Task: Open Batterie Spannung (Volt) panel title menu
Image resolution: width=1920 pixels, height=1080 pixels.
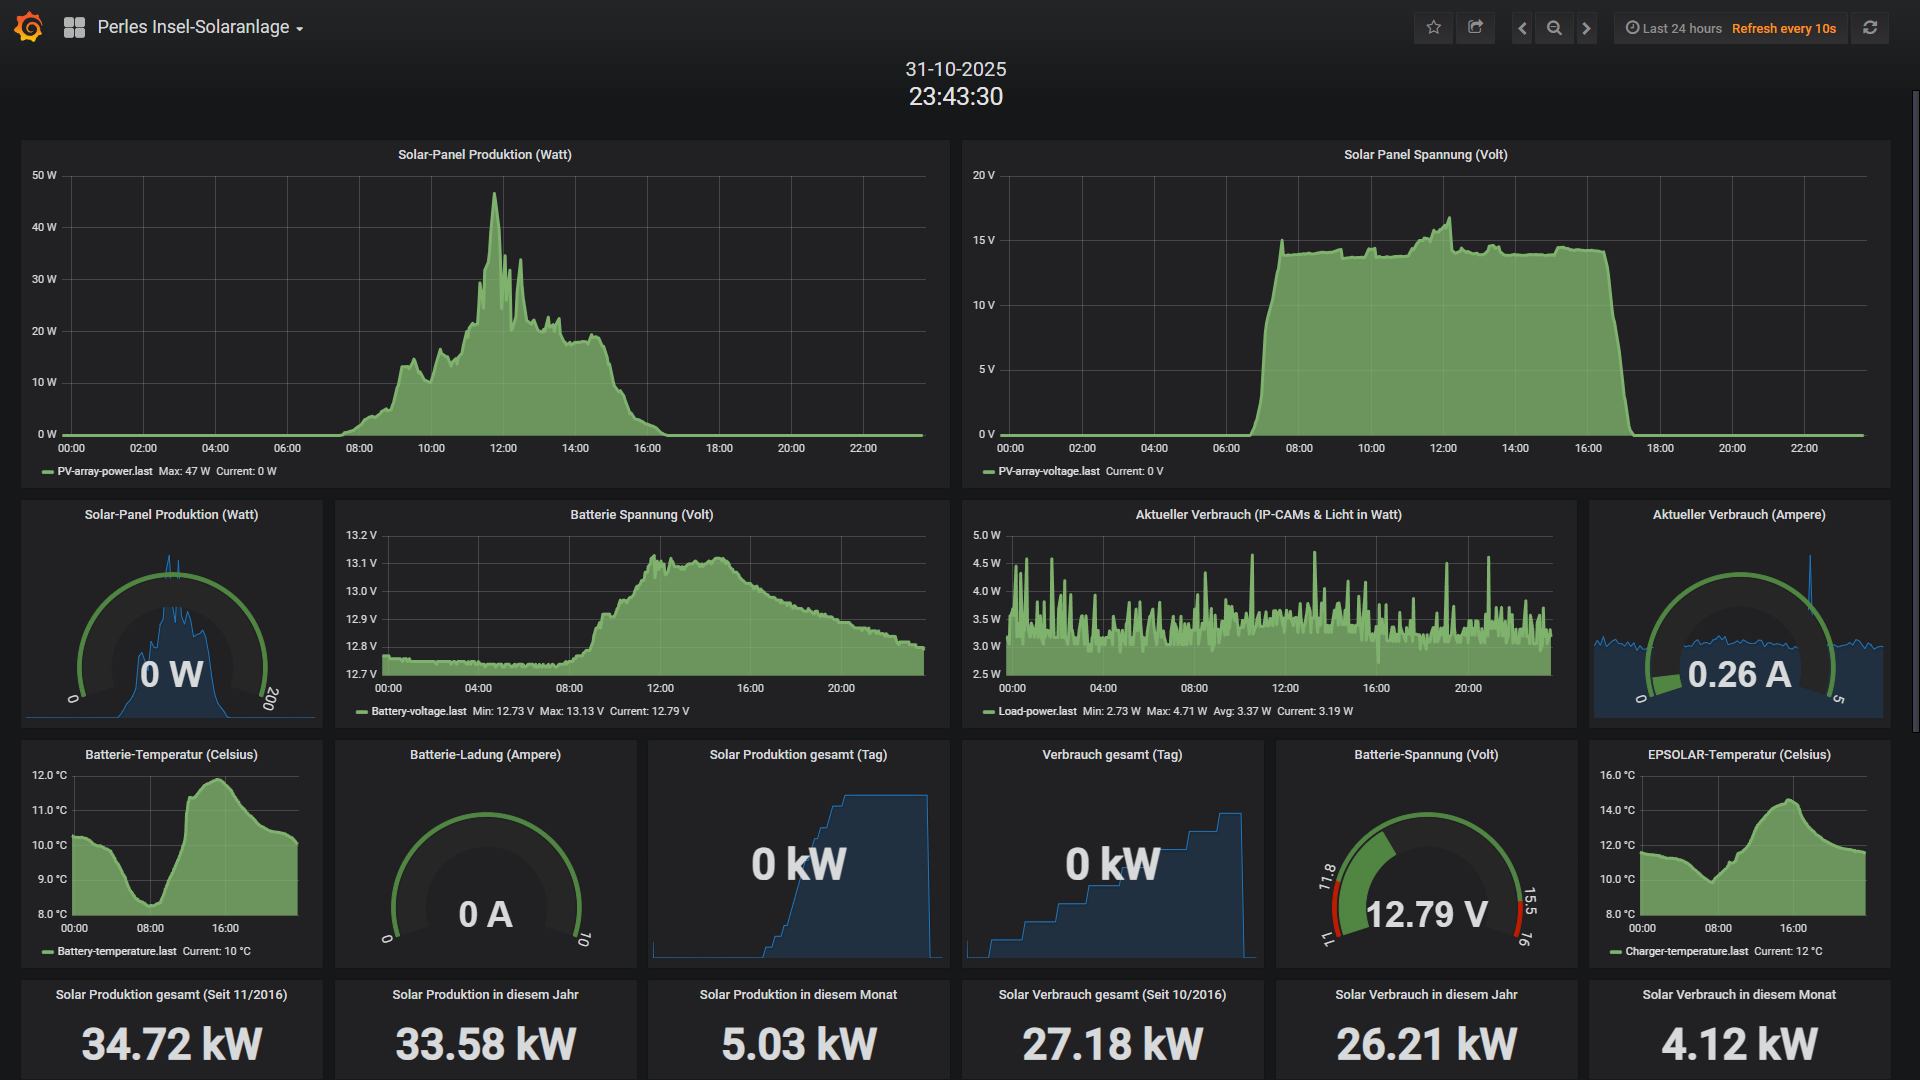Action: (641, 514)
